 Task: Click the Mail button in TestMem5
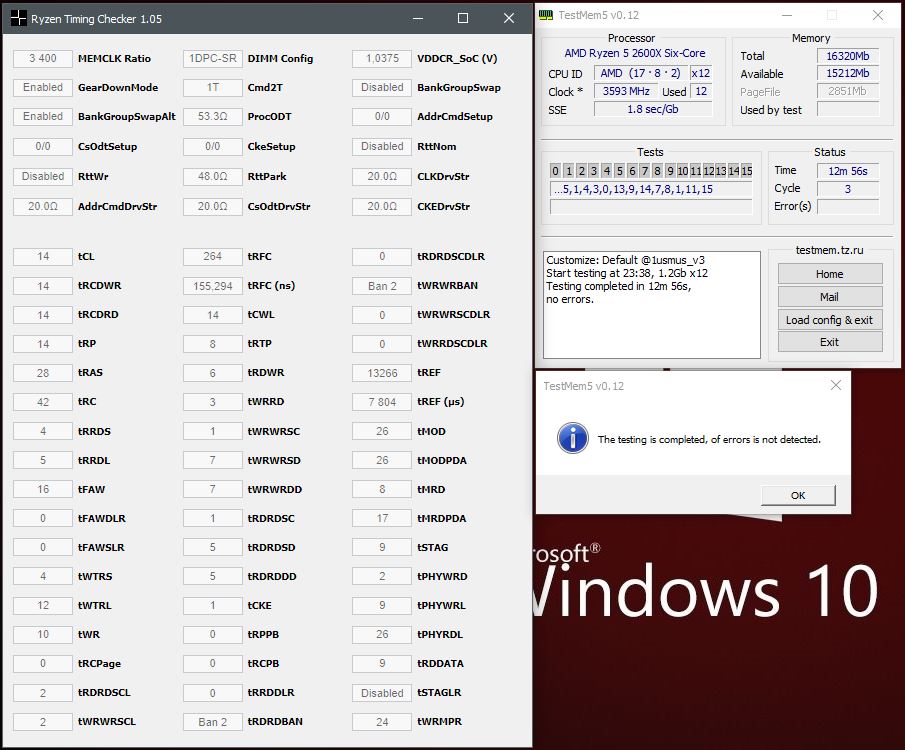(829, 297)
